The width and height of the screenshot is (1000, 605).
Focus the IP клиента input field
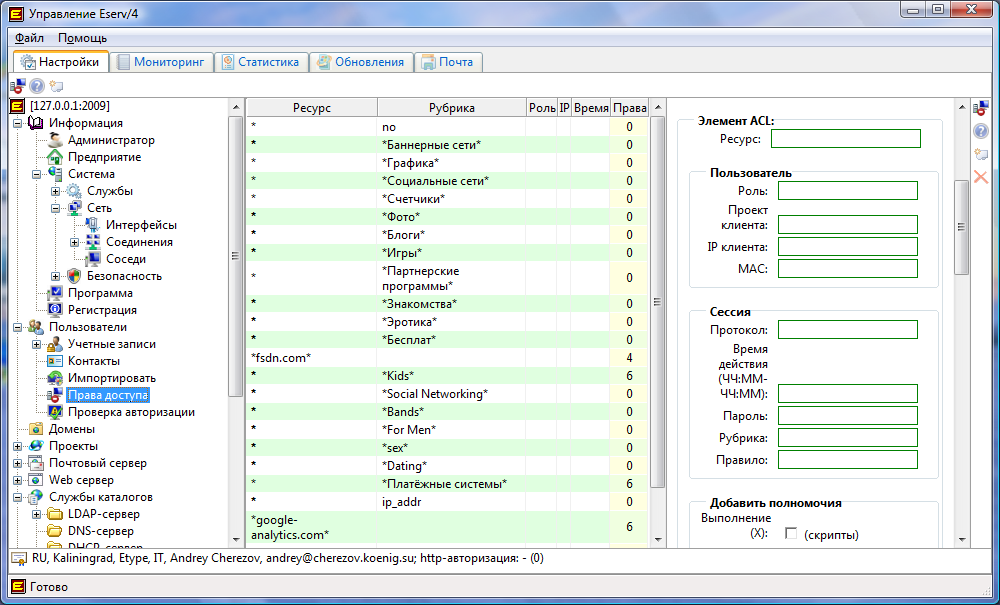(x=848, y=247)
